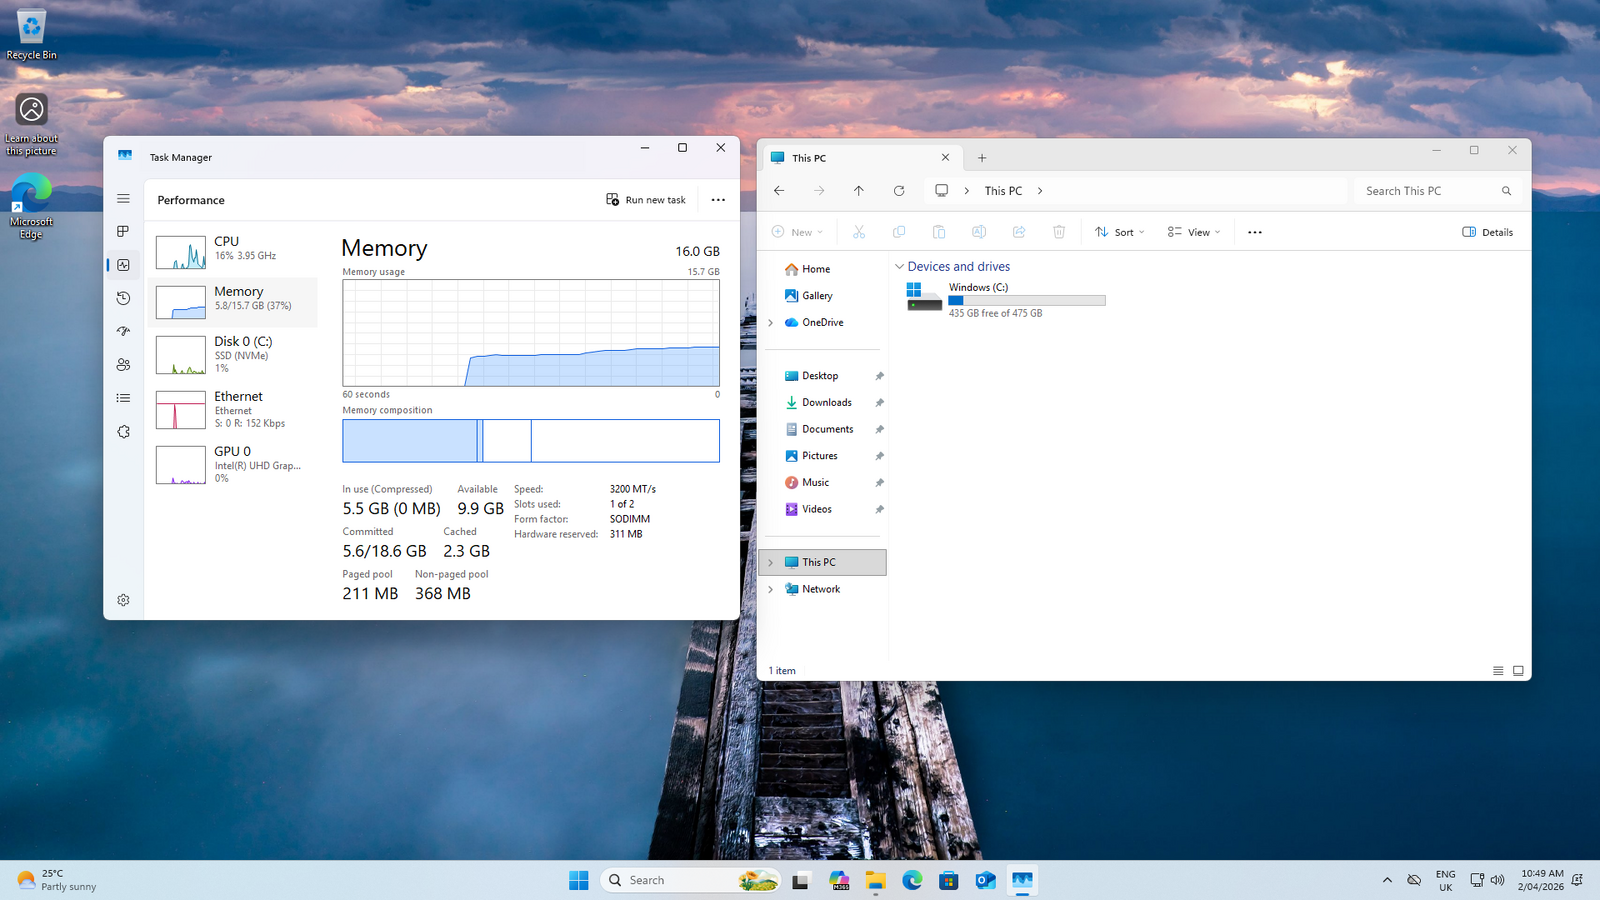Screen dimensions: 1600x900
Task: Open Task Manager settings gear
Action: tap(123, 600)
